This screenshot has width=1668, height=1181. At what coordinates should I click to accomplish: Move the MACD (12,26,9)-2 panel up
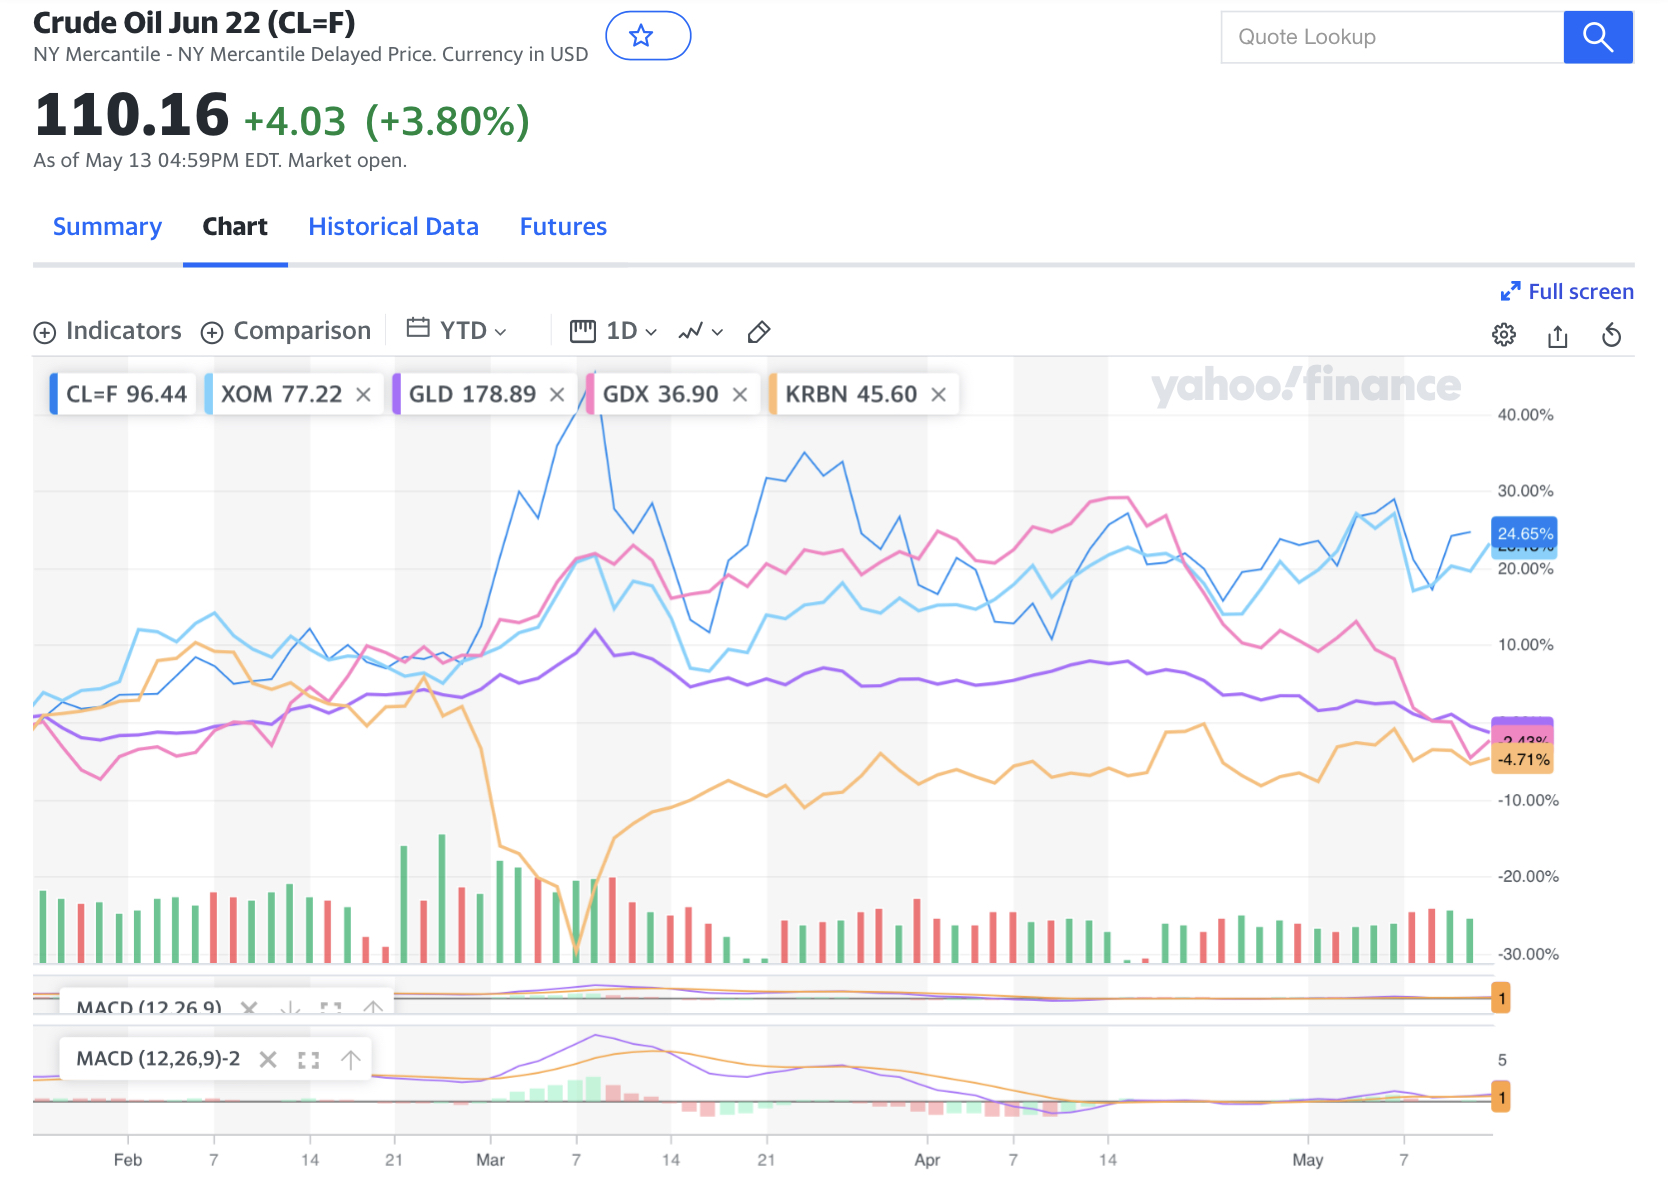coord(350,1060)
